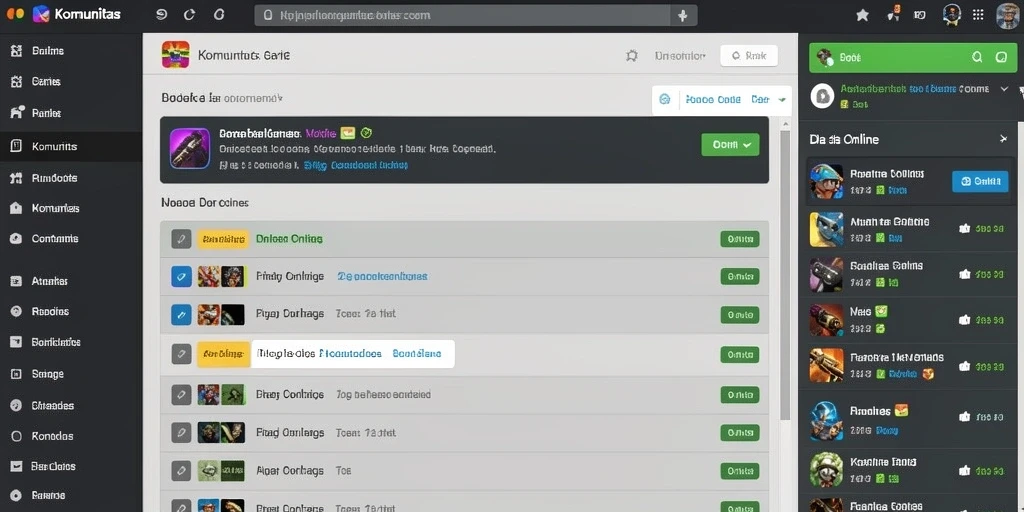Click the blue button on first online game
The height and width of the screenshot is (512, 1024).
coord(980,182)
